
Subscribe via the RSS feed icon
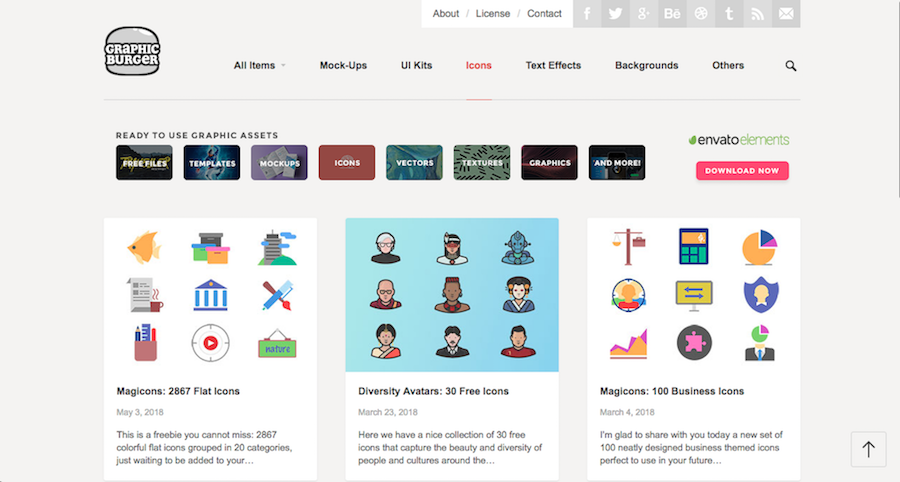[x=758, y=14]
